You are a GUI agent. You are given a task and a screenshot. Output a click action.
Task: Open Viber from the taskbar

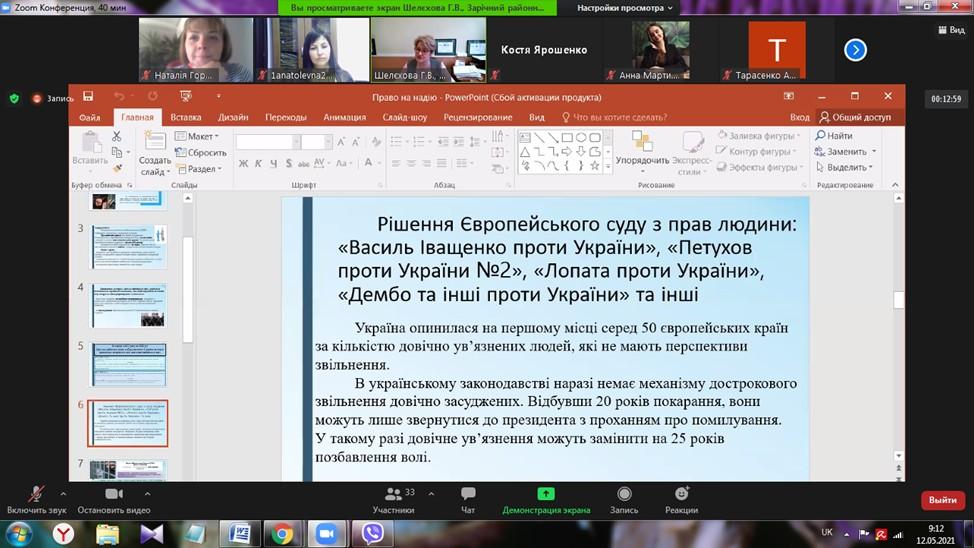pos(374,534)
